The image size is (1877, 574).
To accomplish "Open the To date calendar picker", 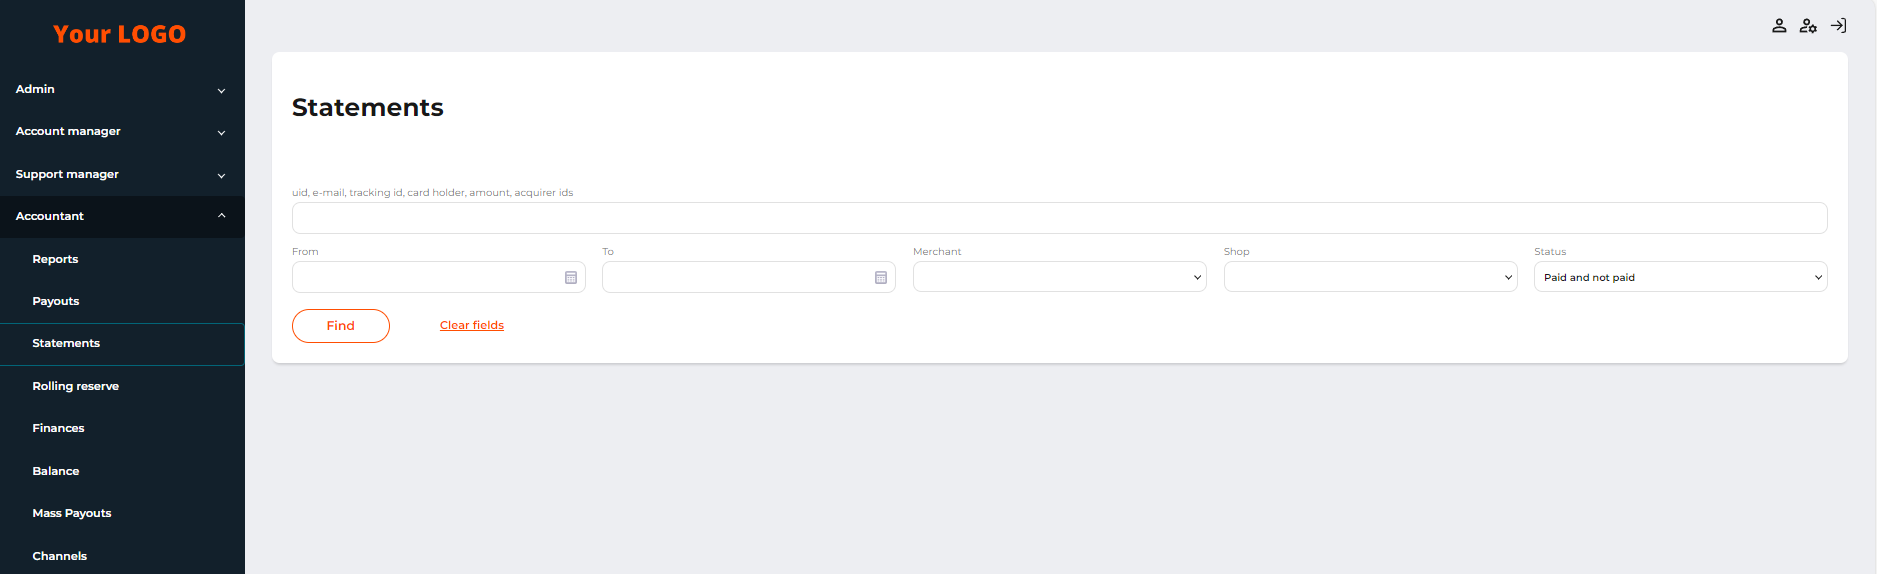I will click(x=881, y=278).
